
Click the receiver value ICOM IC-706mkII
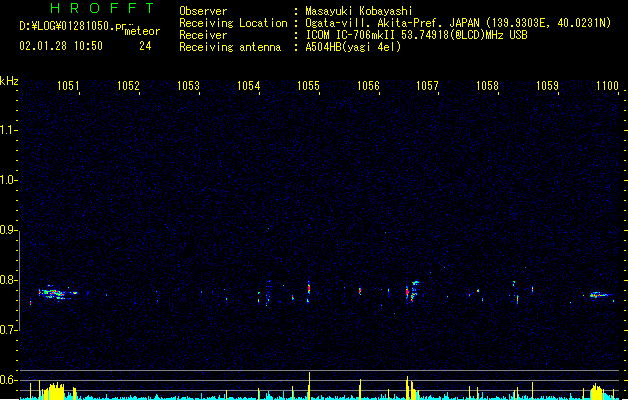[351, 35]
